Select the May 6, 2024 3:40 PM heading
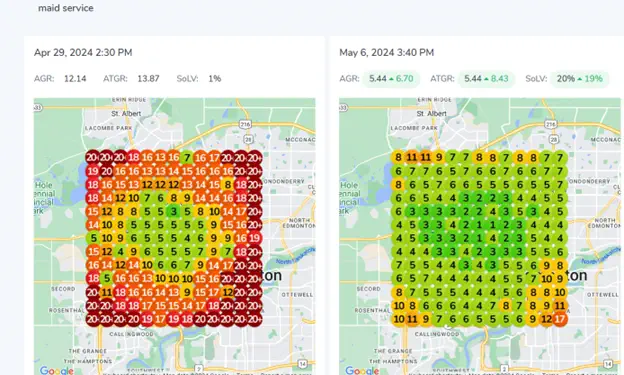Screen dimensions: 624x375 coord(386,53)
